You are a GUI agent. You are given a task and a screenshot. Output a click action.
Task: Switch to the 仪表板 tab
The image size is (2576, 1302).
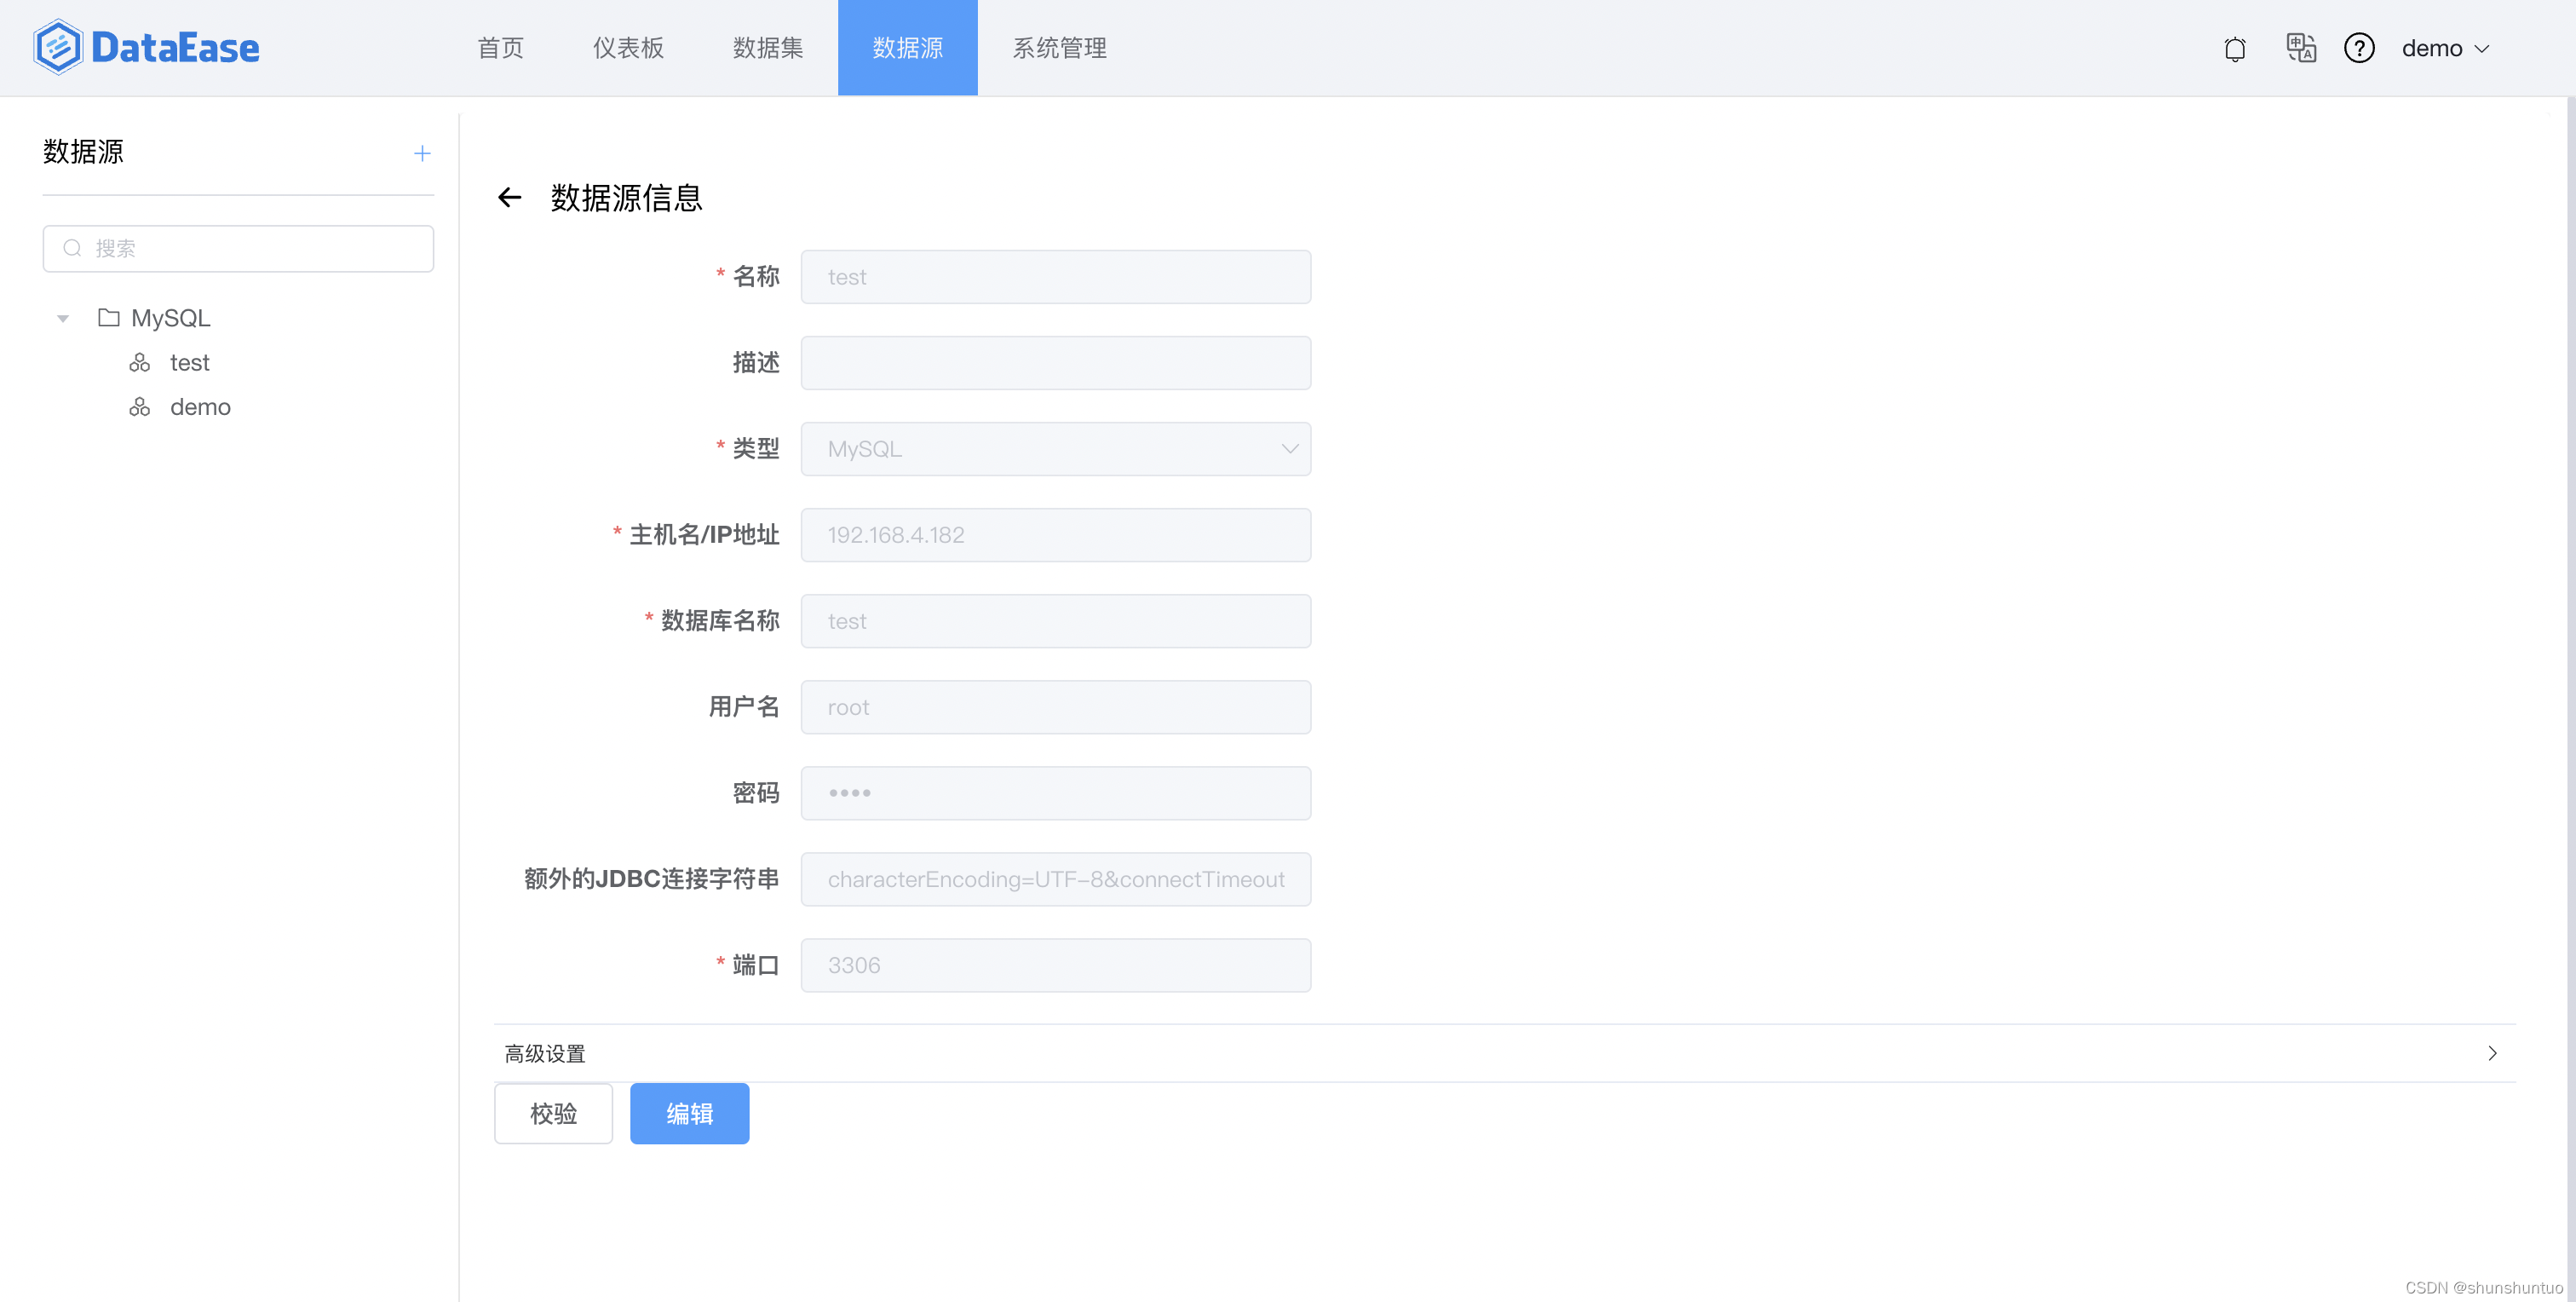628,48
